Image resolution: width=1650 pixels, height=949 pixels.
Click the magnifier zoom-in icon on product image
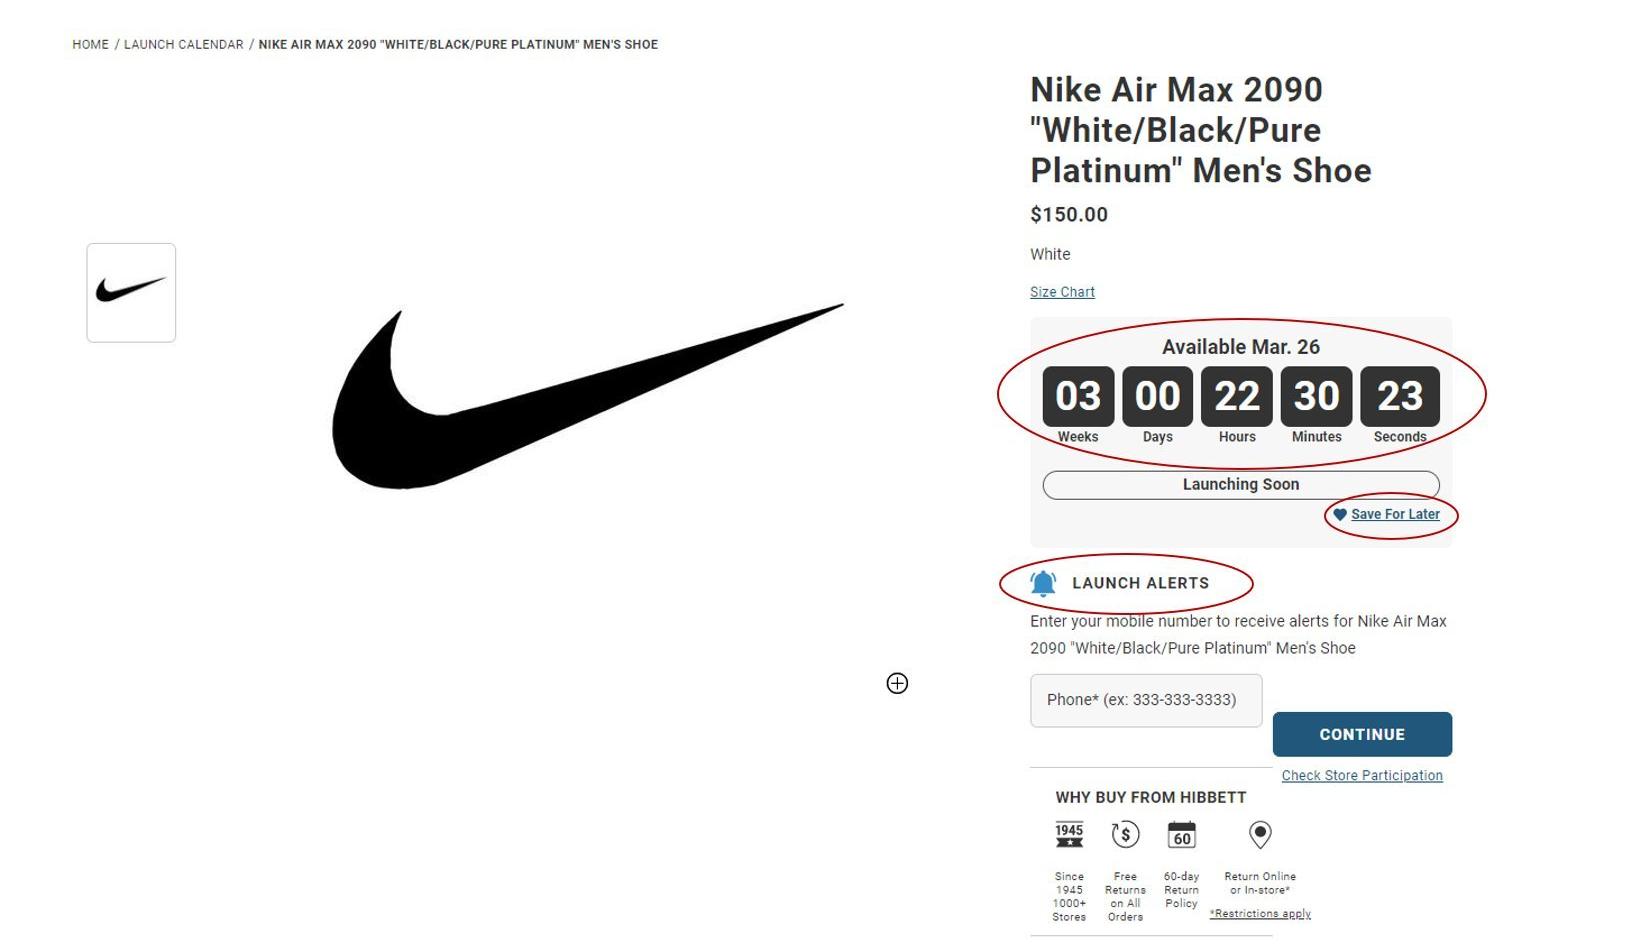[897, 683]
